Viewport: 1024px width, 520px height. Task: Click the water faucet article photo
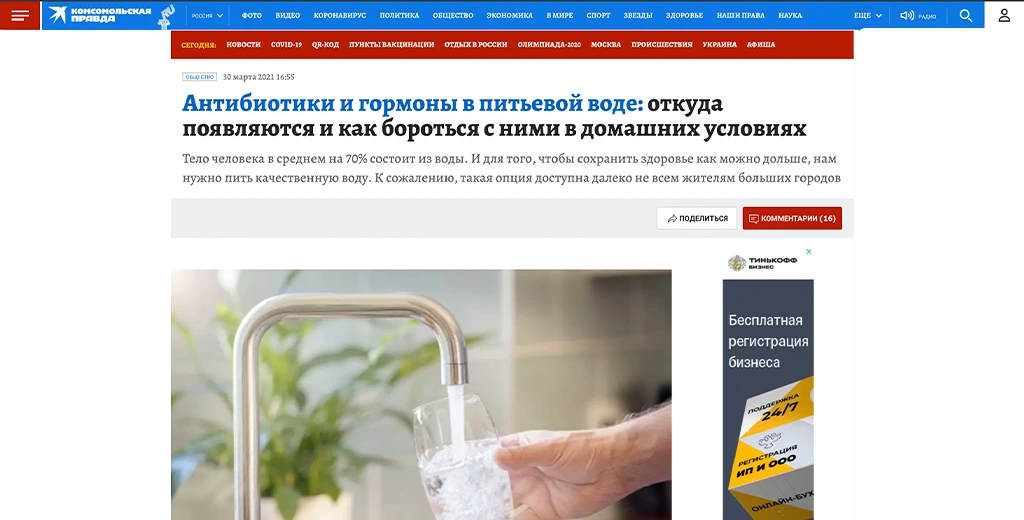421,395
